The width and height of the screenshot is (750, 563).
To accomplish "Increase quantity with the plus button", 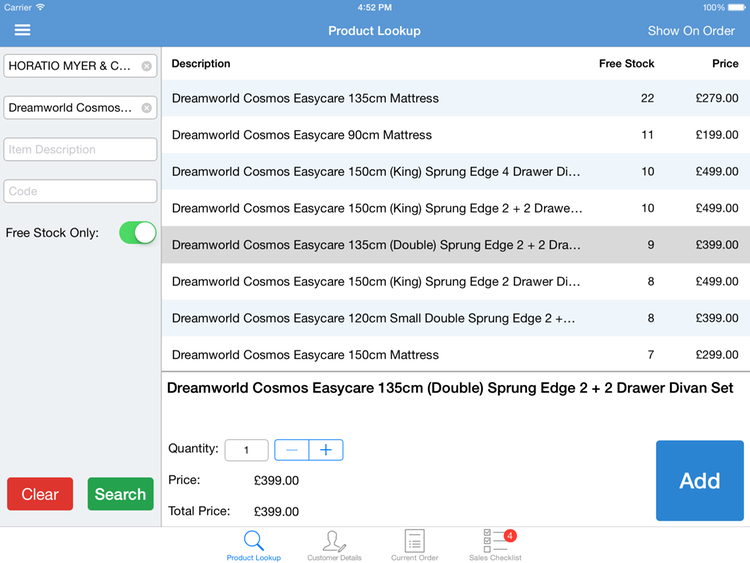I will (x=326, y=450).
